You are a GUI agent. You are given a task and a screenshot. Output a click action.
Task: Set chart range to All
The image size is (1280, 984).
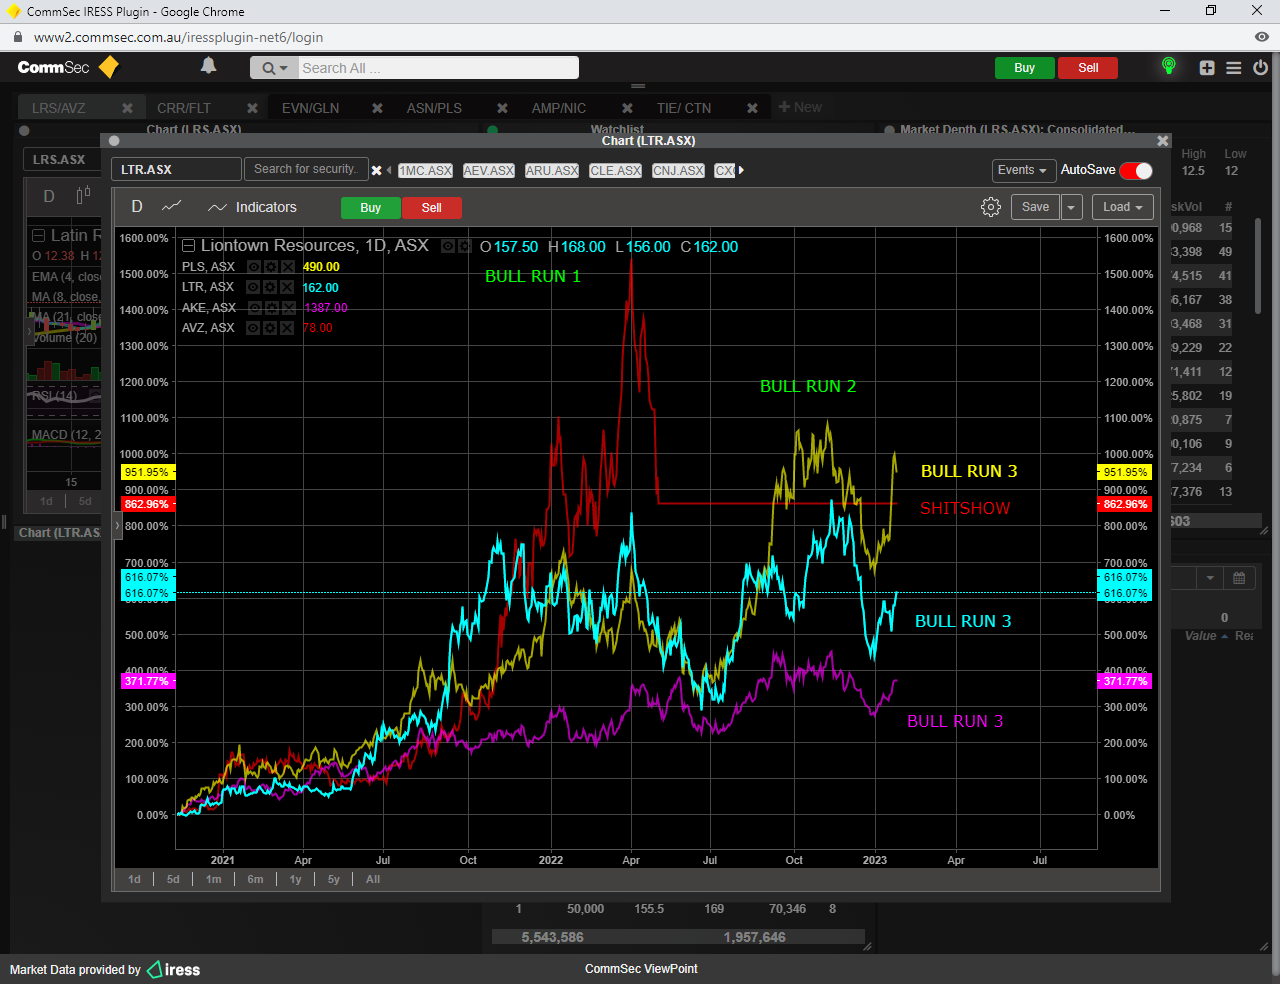[x=373, y=879]
